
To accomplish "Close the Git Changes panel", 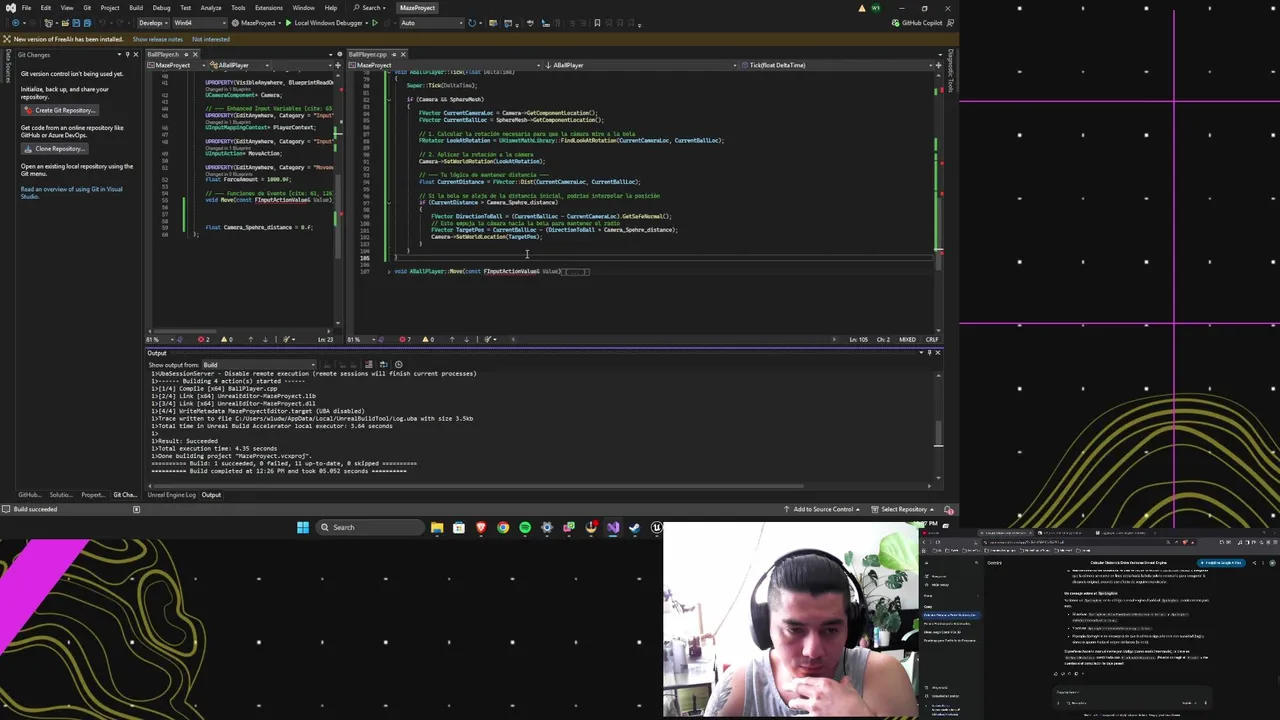I will [137, 55].
